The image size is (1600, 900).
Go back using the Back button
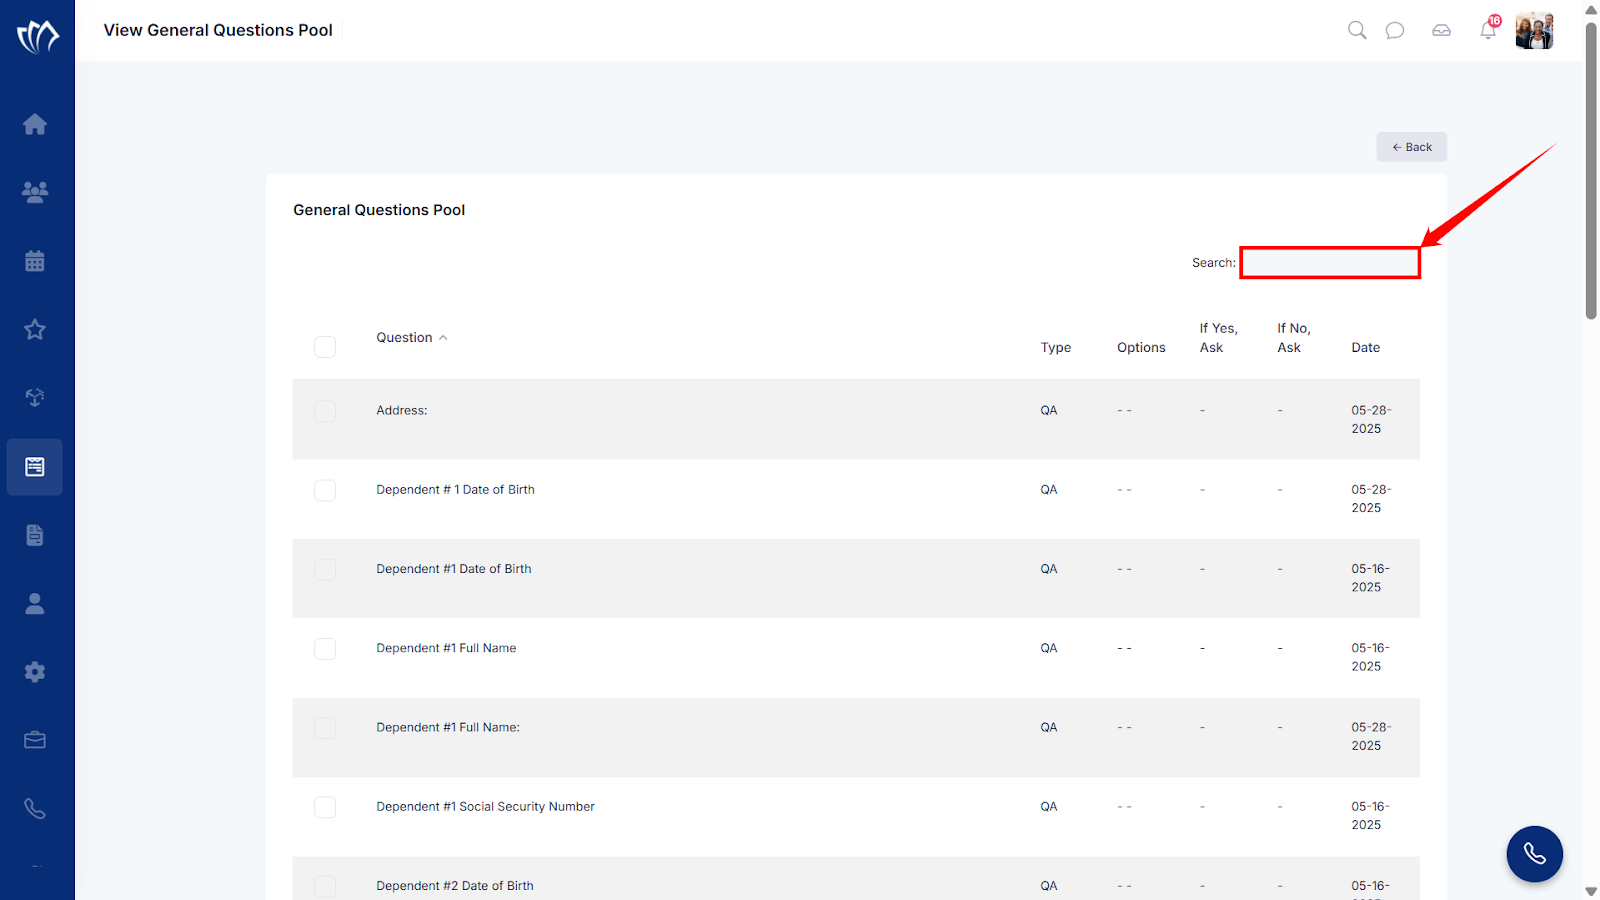coord(1412,147)
